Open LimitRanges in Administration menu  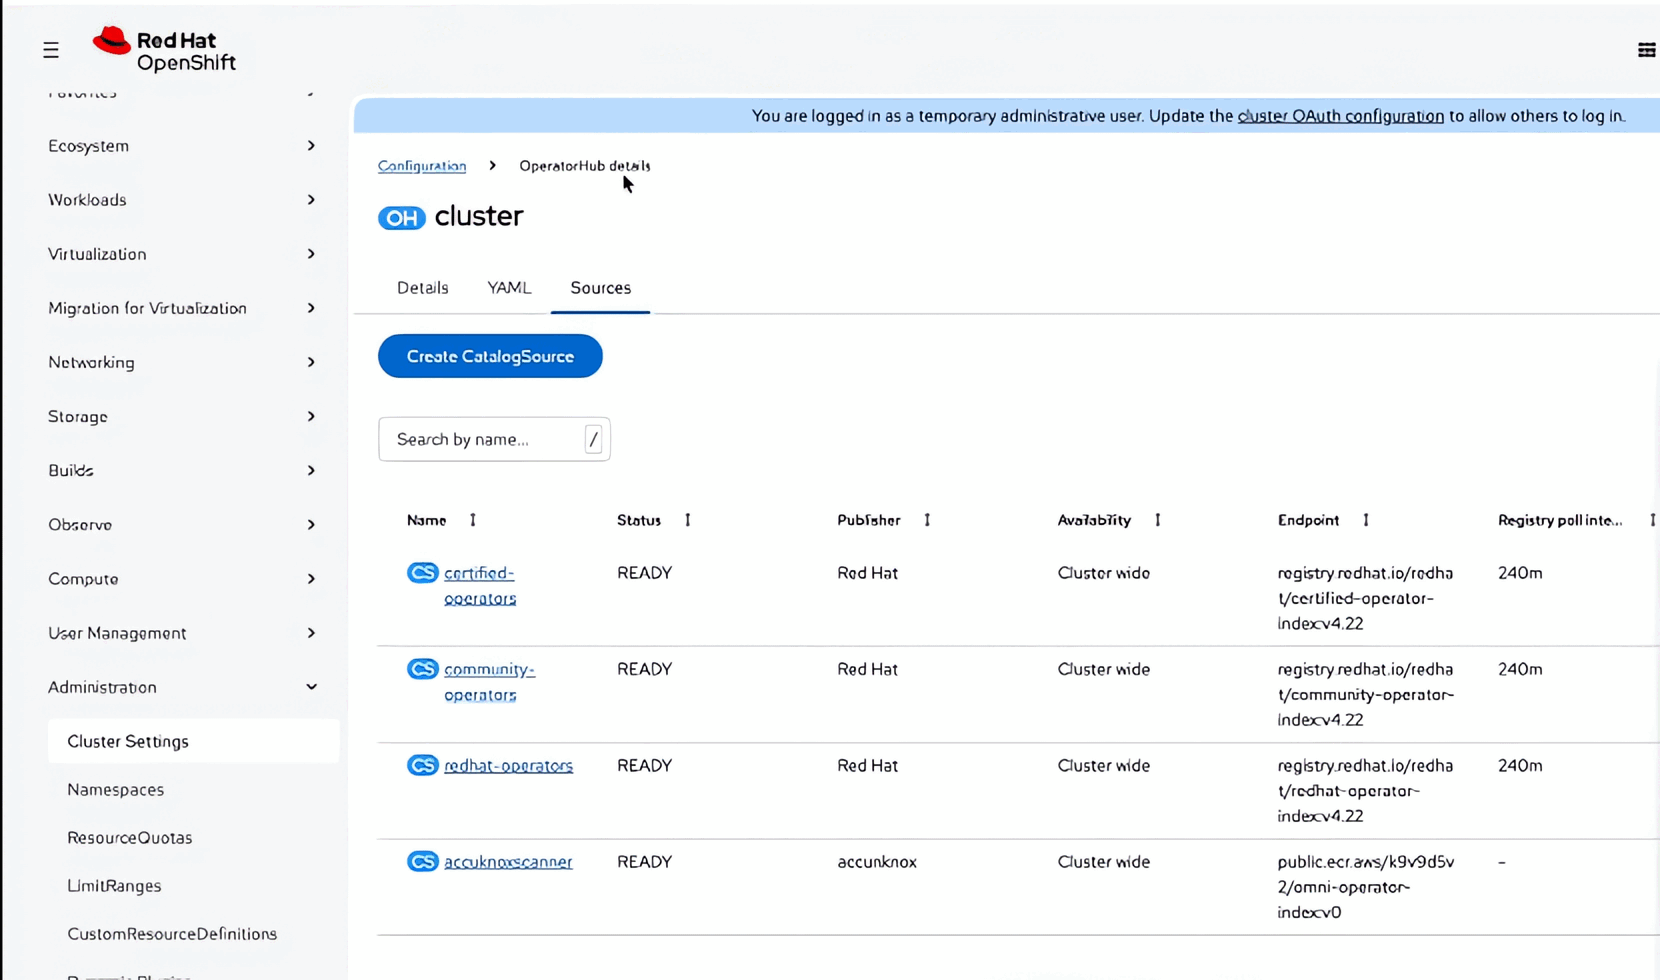coord(114,885)
